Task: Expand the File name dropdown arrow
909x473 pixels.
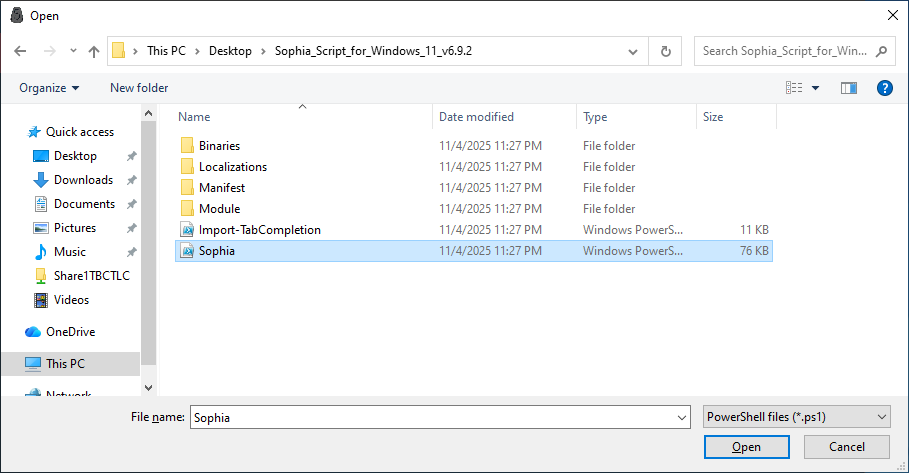Action: pyautogui.click(x=682, y=417)
